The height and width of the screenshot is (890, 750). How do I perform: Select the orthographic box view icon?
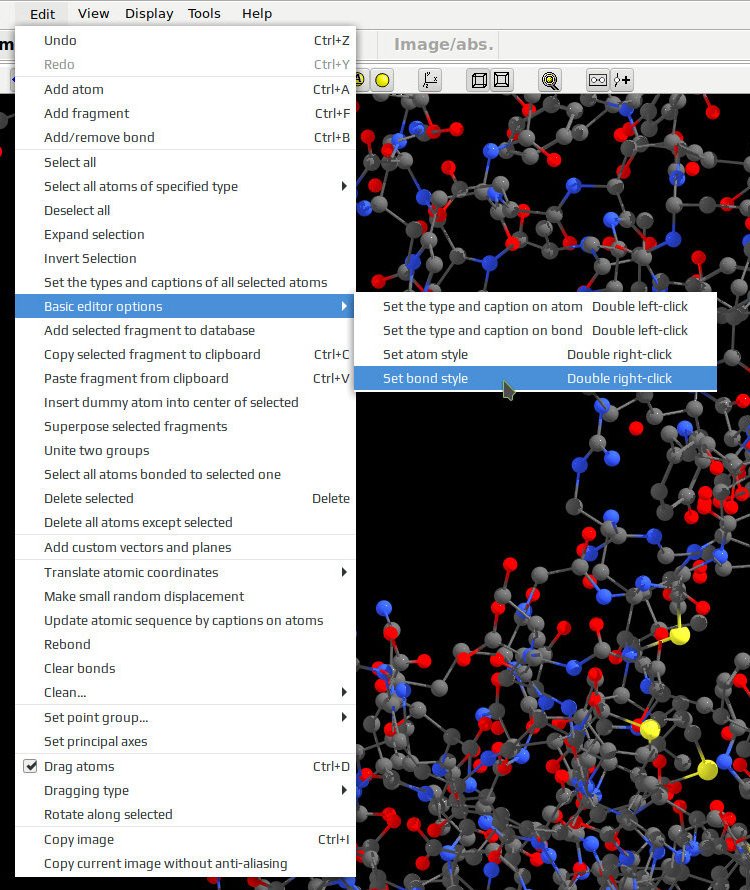(x=501, y=80)
